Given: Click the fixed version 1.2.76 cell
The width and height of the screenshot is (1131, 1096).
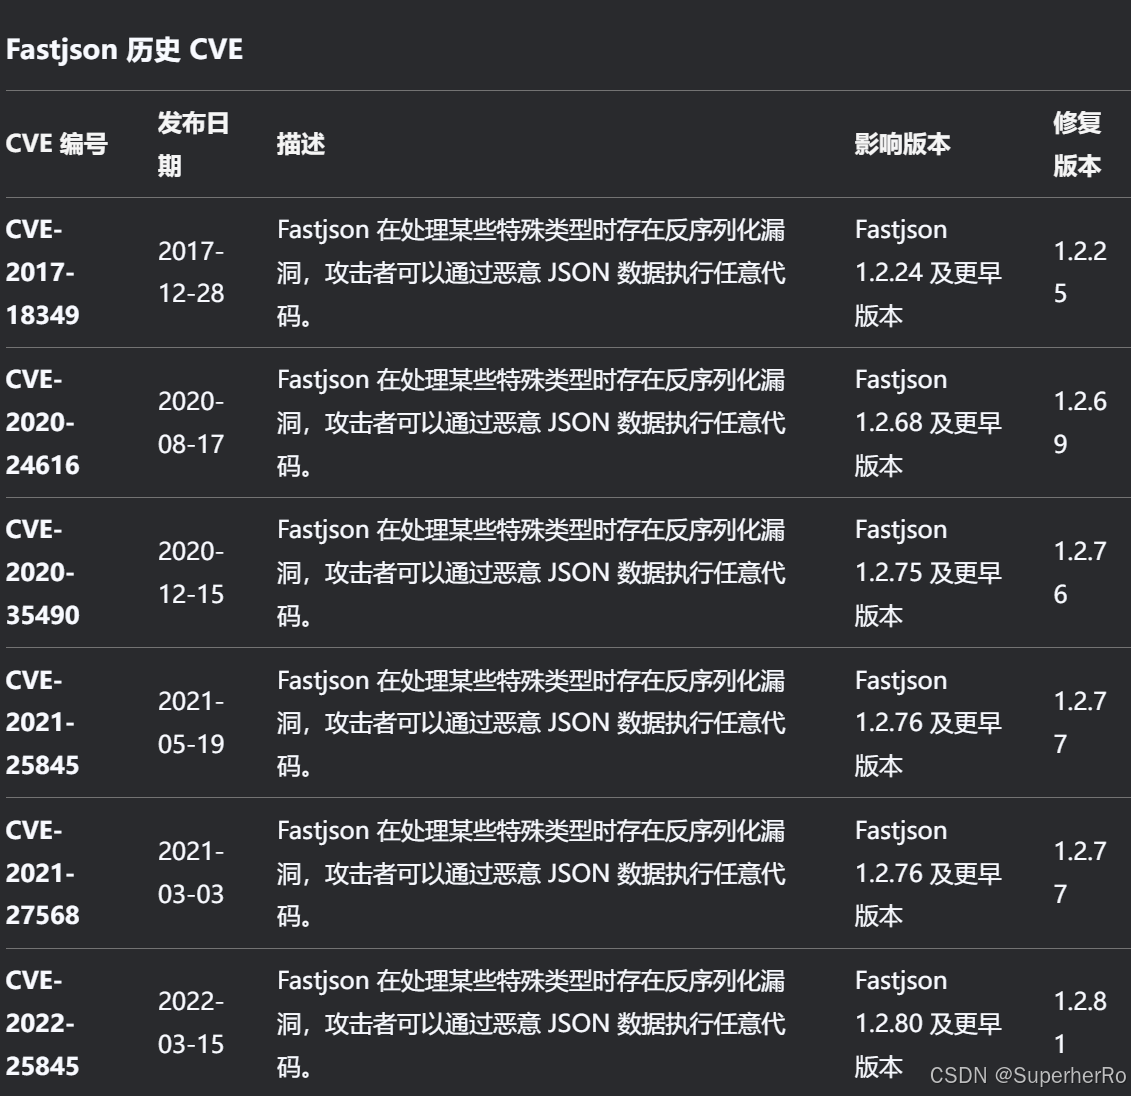Looking at the screenshot, I should click(x=1080, y=572).
